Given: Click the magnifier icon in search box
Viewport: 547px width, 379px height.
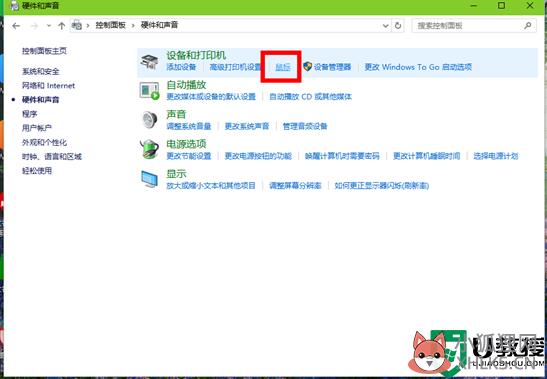Looking at the screenshot, I should 527,25.
